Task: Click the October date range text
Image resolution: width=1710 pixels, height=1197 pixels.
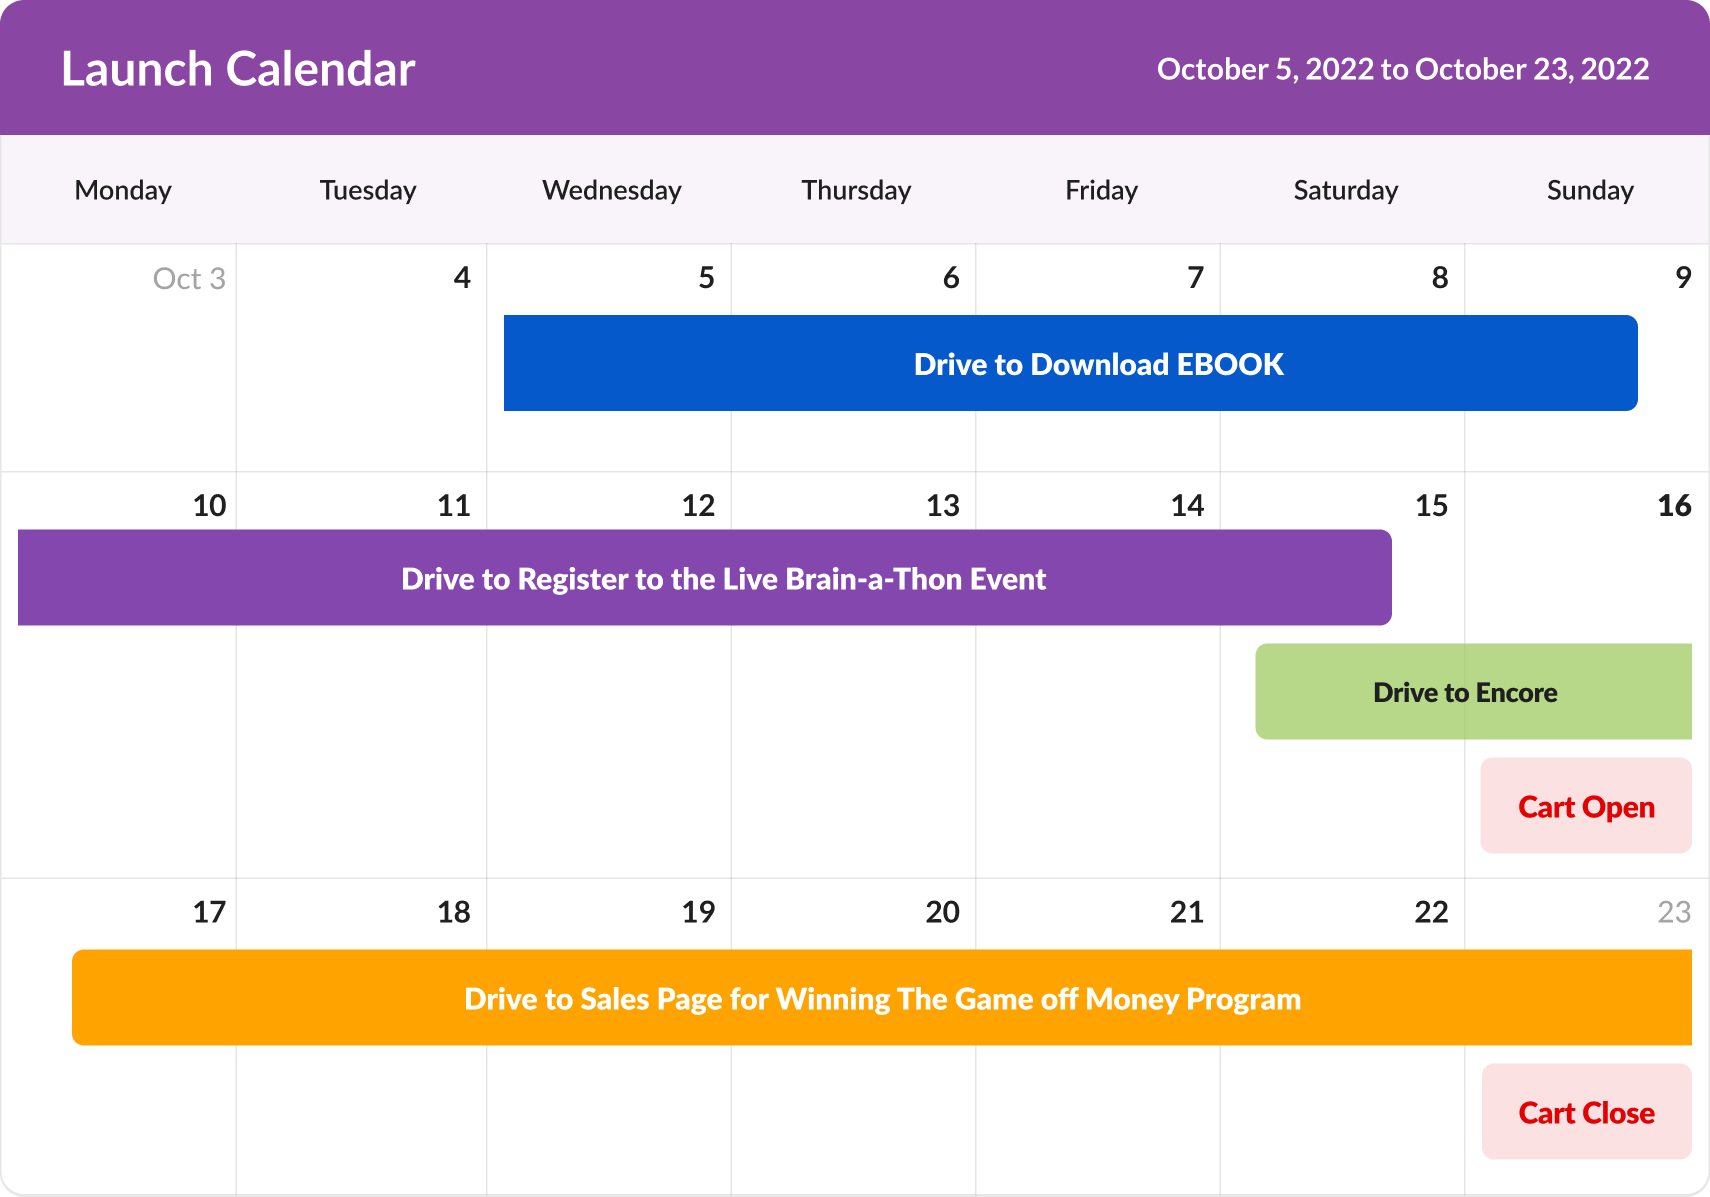Action: (x=1402, y=69)
